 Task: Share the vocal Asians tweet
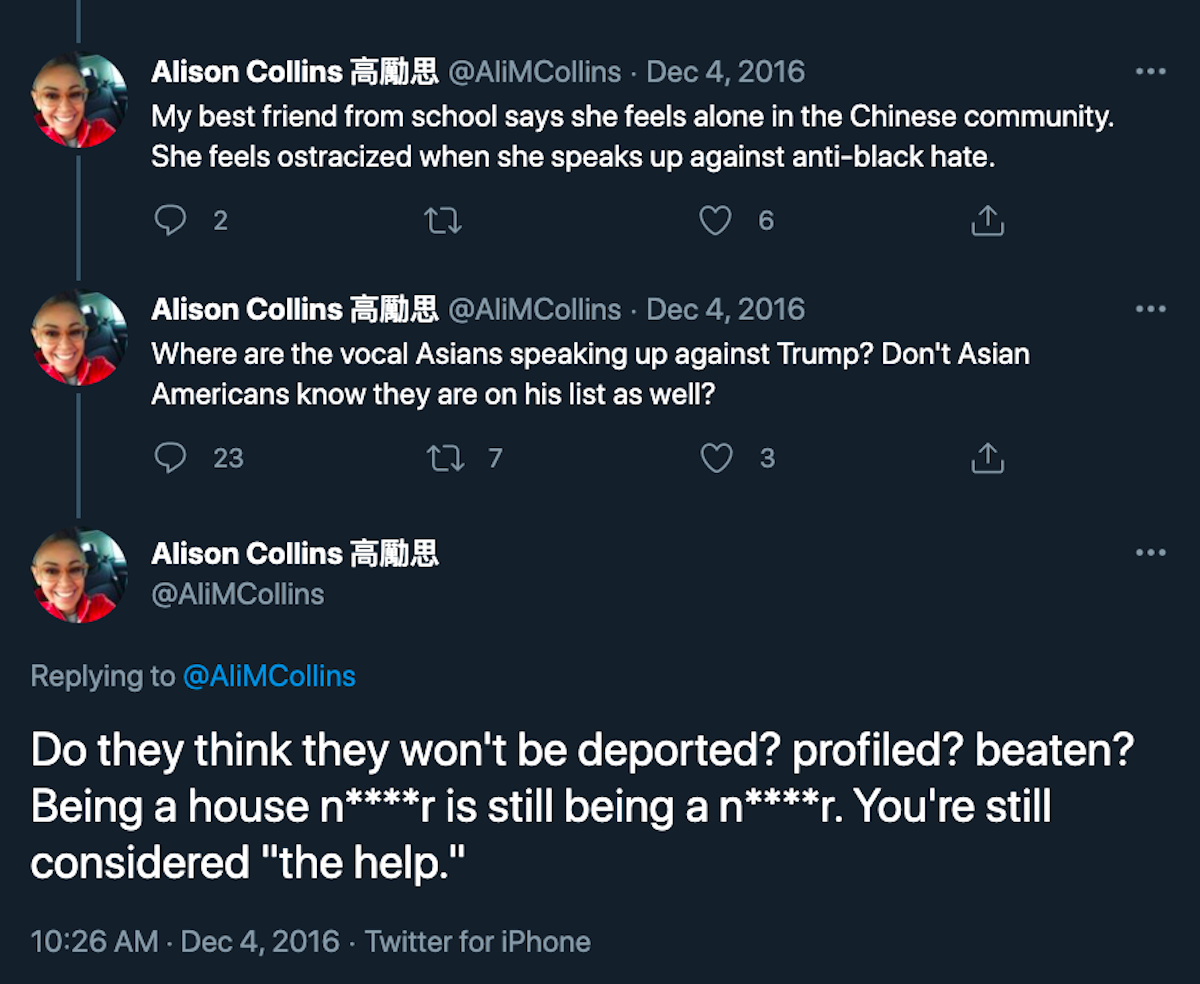tap(987, 458)
